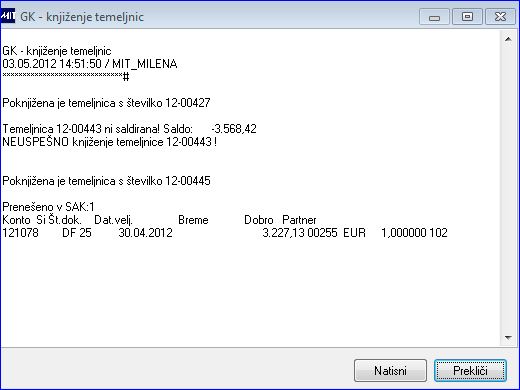This screenshot has width=520, height=390.
Task: Click the 'NEUSPEŠNO knjiženje temeljnice 12-00443' line
Action: [109, 142]
